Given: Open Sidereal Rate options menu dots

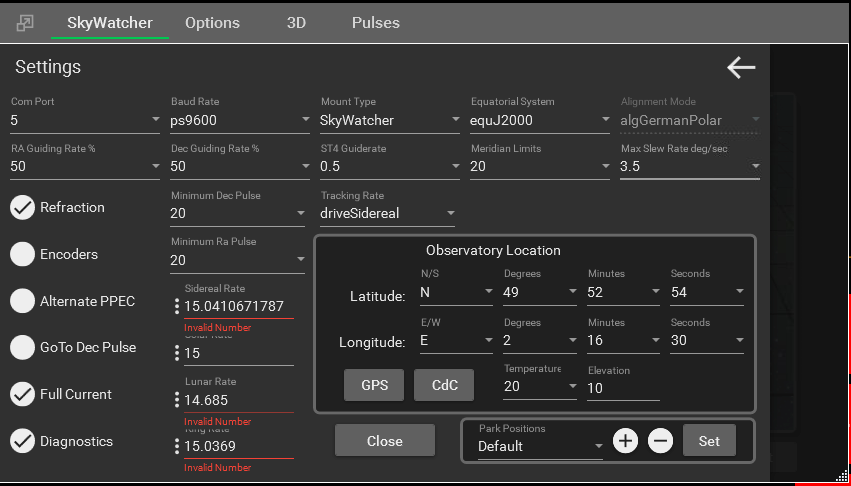Looking at the screenshot, I should [x=176, y=306].
